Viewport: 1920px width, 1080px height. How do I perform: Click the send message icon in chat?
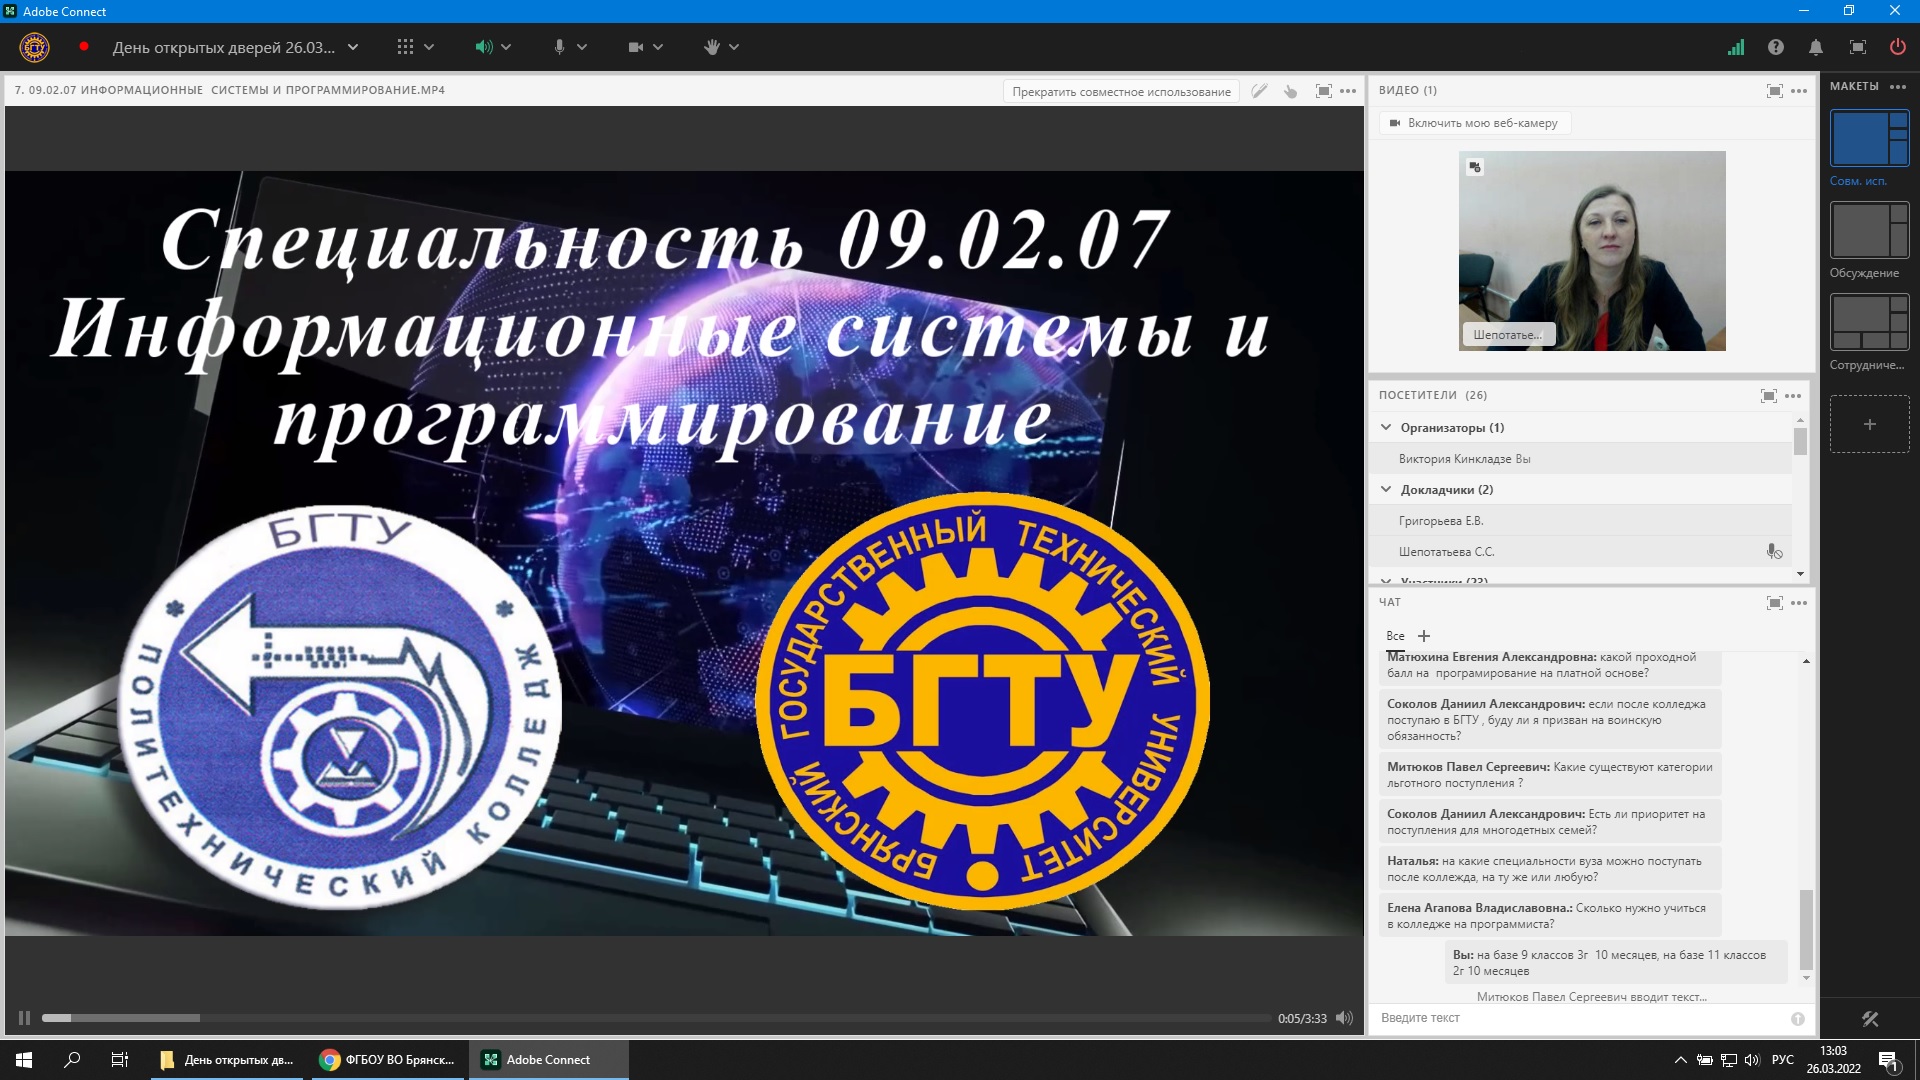1798,1019
